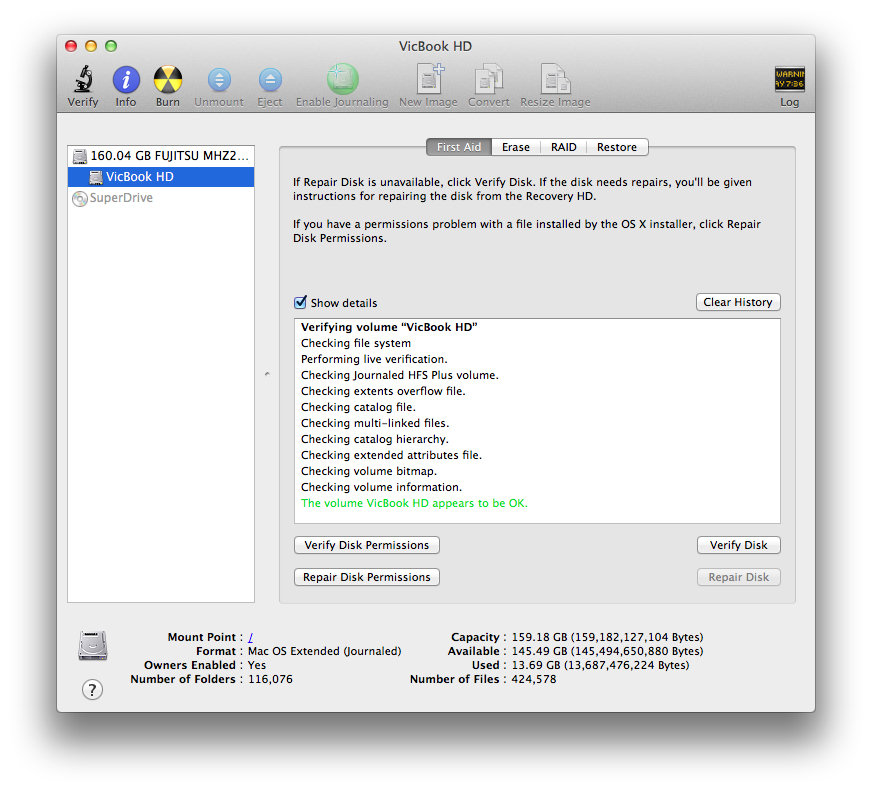
Task: Click the 'Checking catalog hierarchy.' log line
Action: coord(375,439)
